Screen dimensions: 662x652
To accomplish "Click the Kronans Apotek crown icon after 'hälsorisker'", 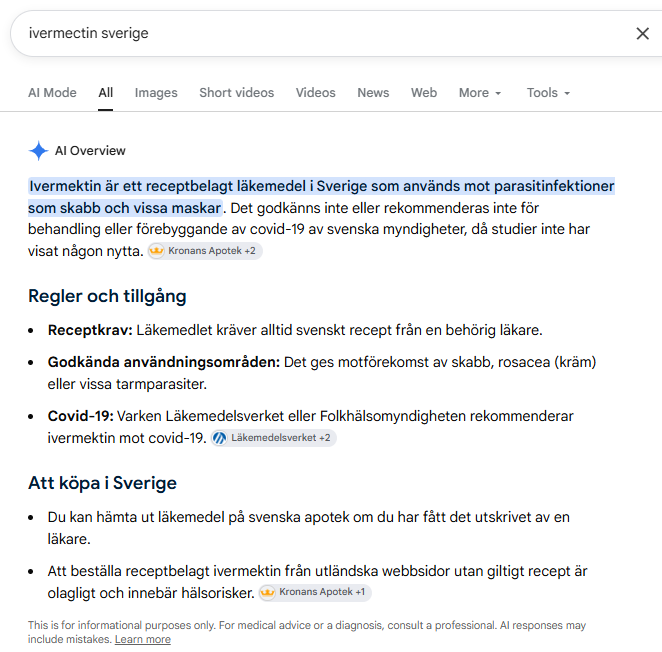I will click(267, 592).
